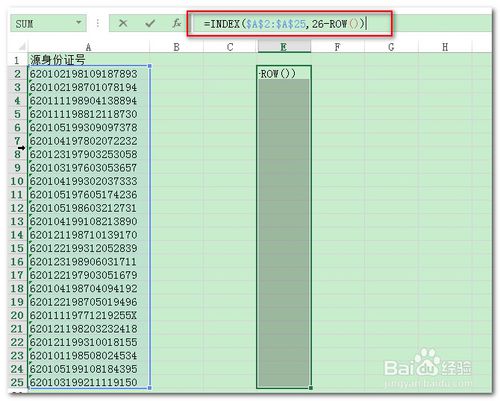The width and height of the screenshot is (500, 401).
Task: Select column G header
Action: tap(391, 47)
